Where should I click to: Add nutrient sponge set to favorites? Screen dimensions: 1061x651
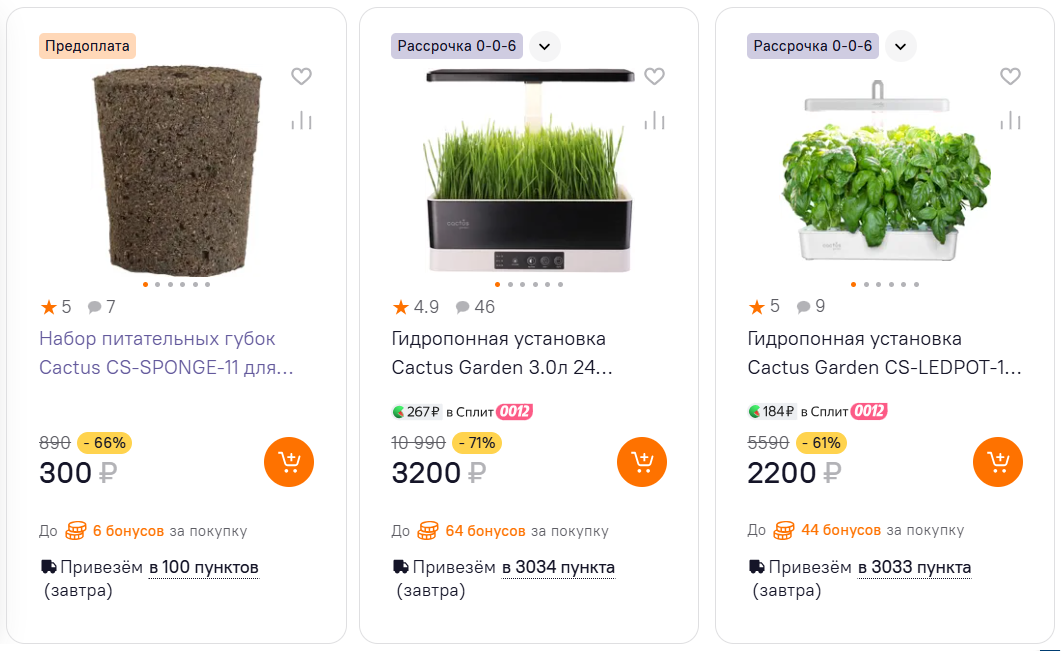coord(301,76)
